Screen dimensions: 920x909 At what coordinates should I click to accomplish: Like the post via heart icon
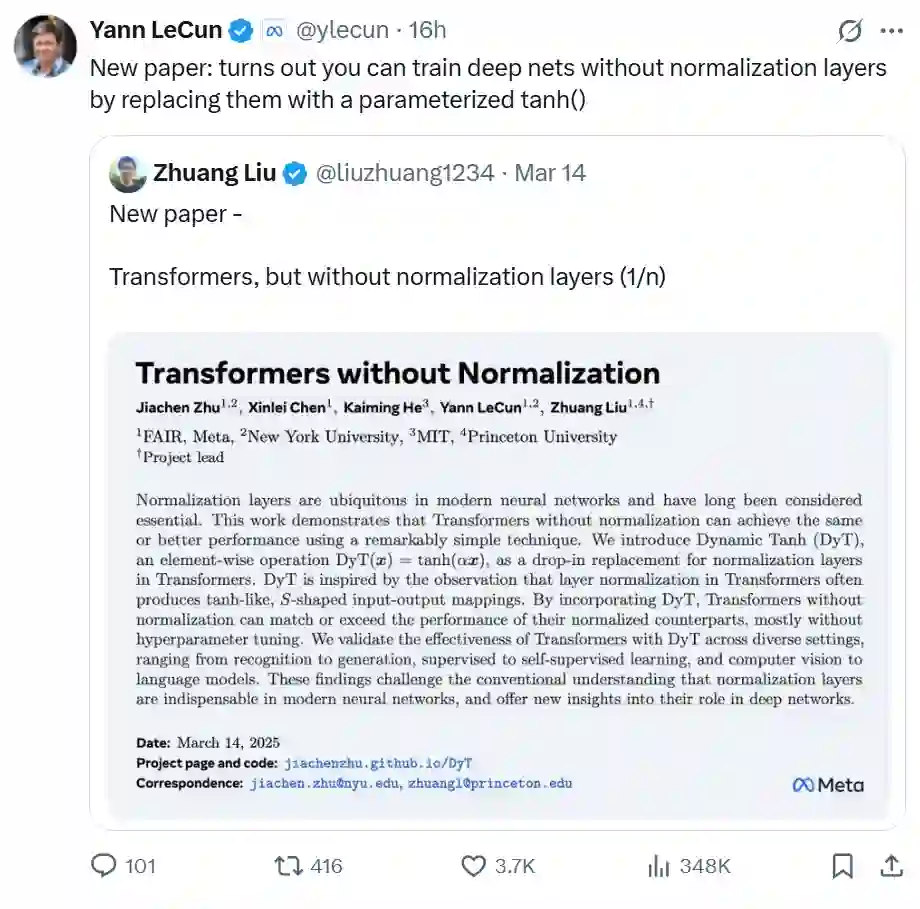tap(473, 865)
